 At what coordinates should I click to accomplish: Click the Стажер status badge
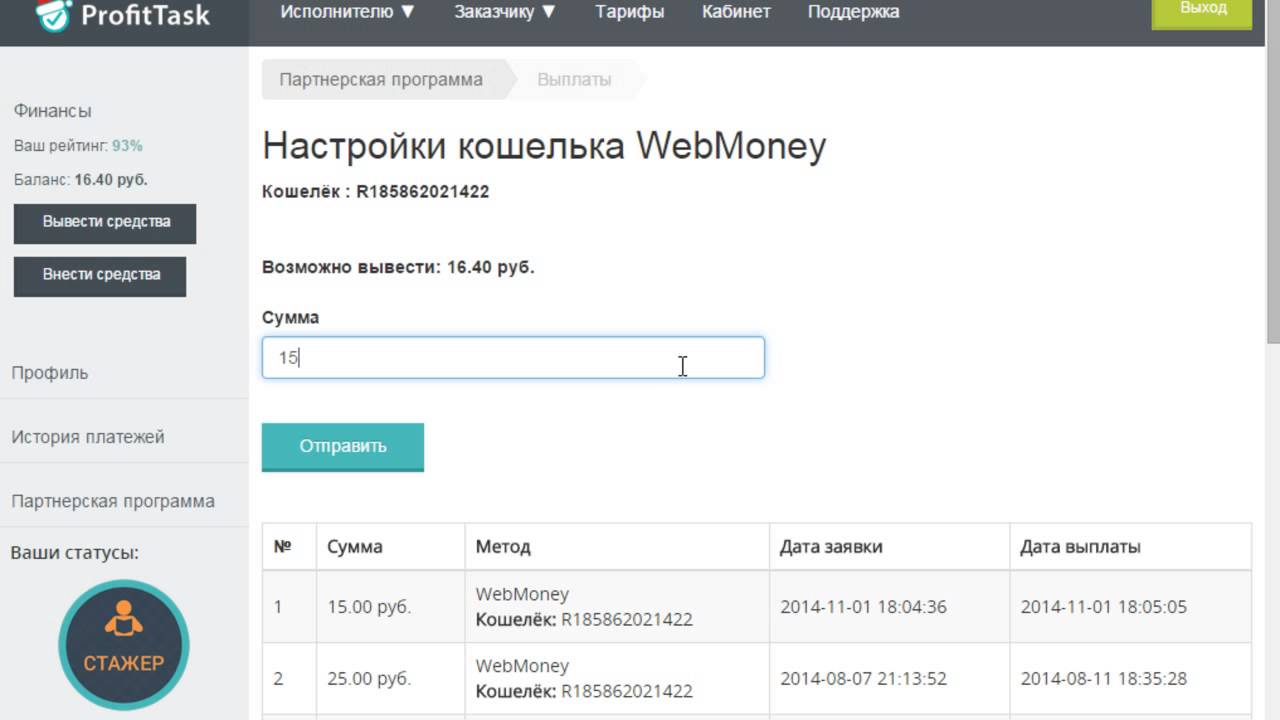coord(124,645)
